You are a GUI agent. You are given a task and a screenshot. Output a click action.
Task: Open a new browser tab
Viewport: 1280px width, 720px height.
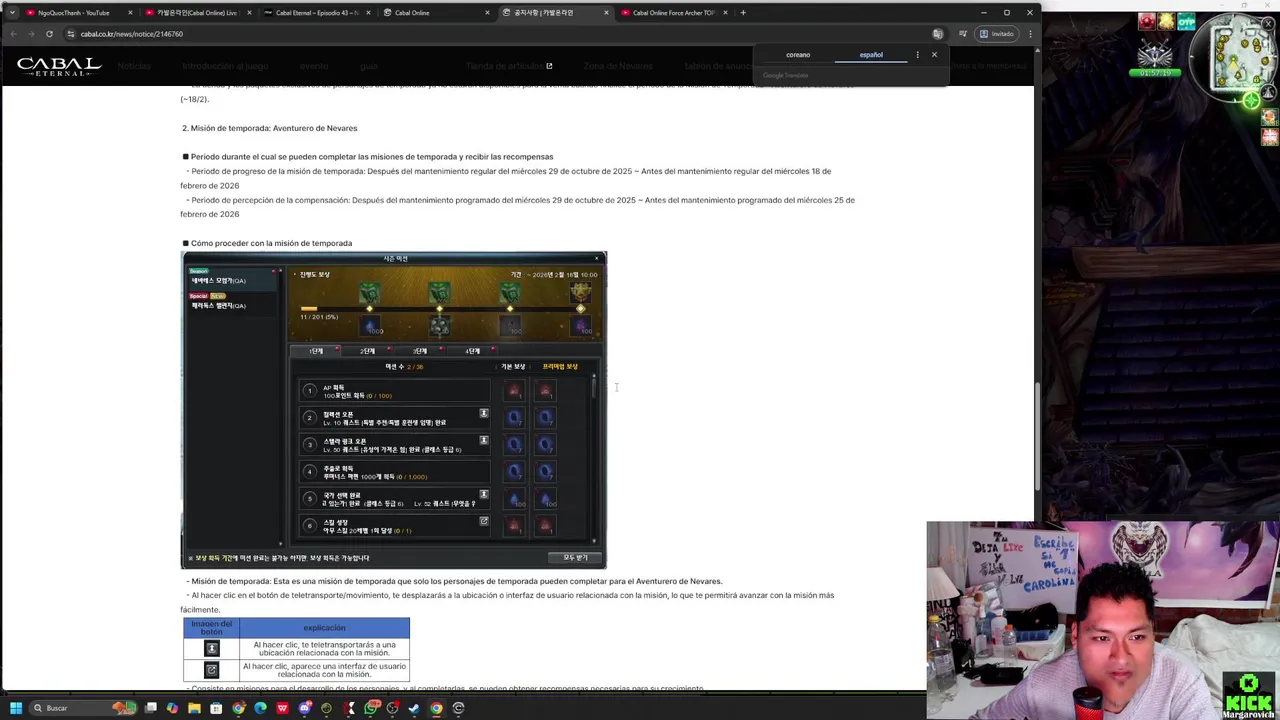(742, 13)
